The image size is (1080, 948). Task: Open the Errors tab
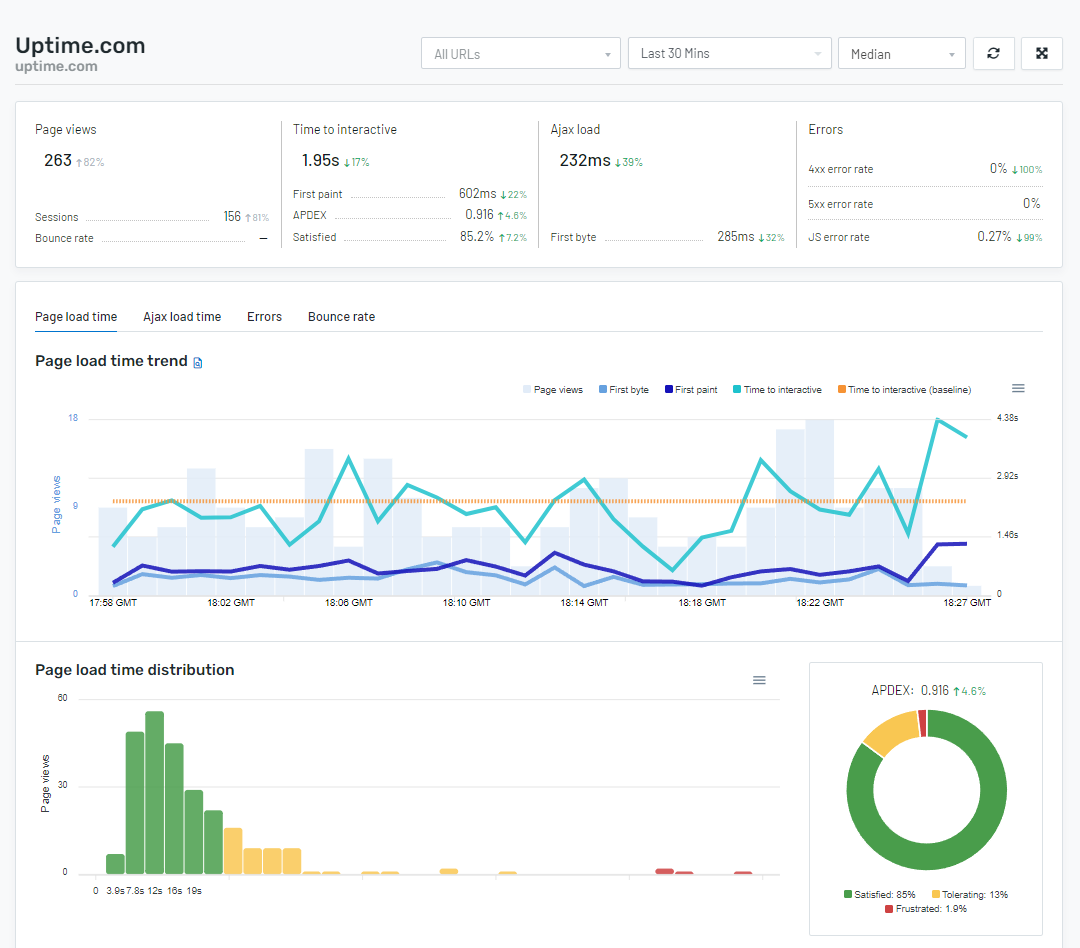(264, 316)
